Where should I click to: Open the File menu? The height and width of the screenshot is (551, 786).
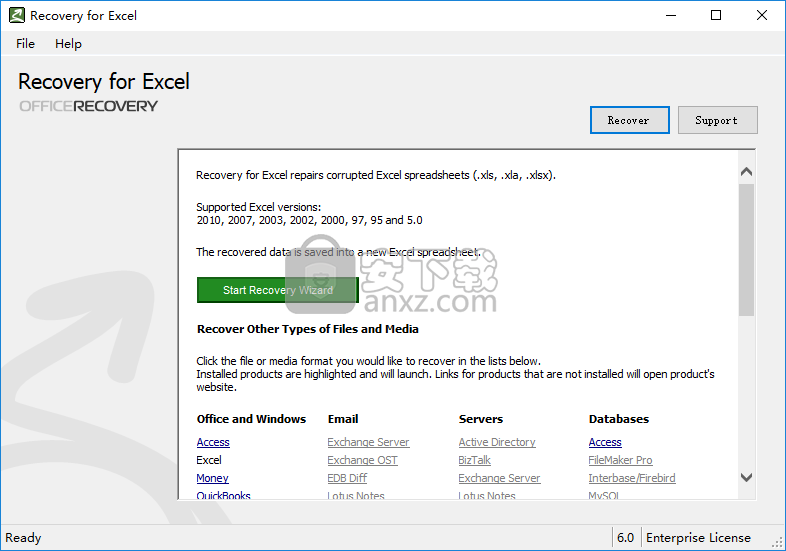[25, 44]
